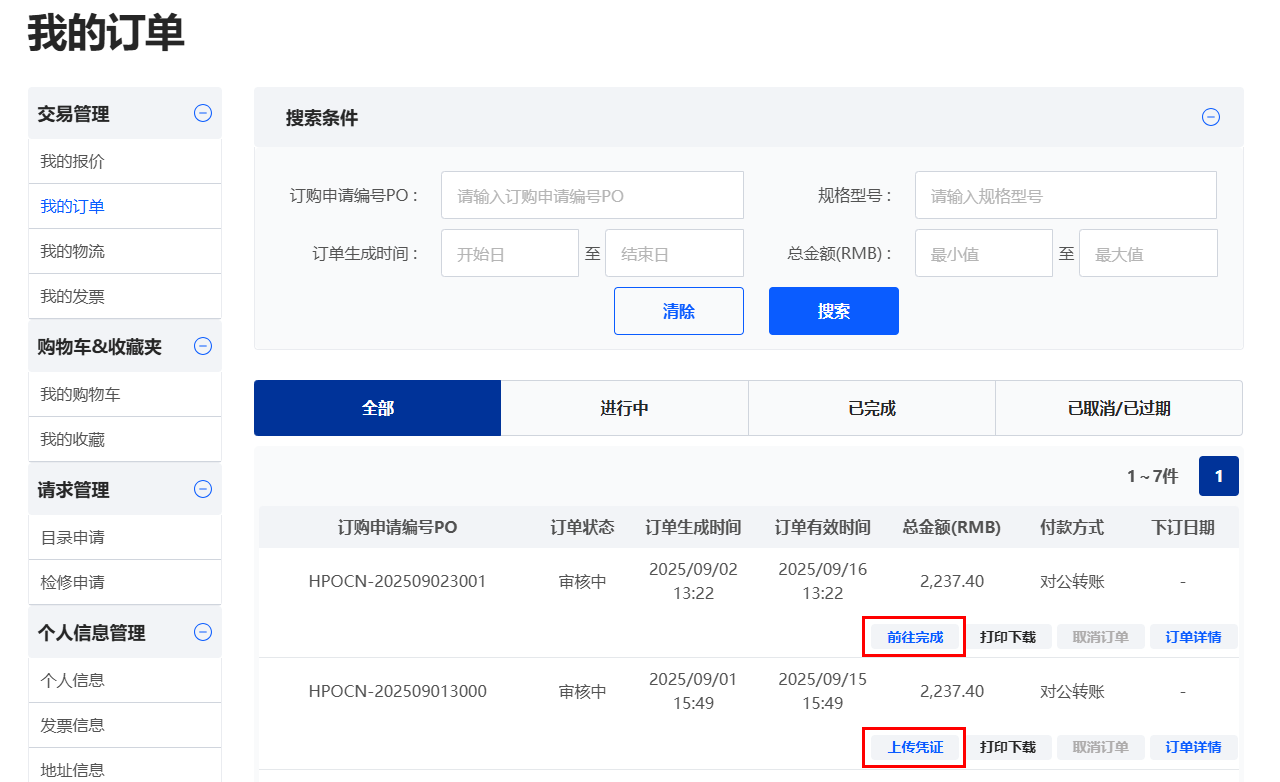Collapse the 请求管理 sidebar section
The width and height of the screenshot is (1280, 782).
203,489
